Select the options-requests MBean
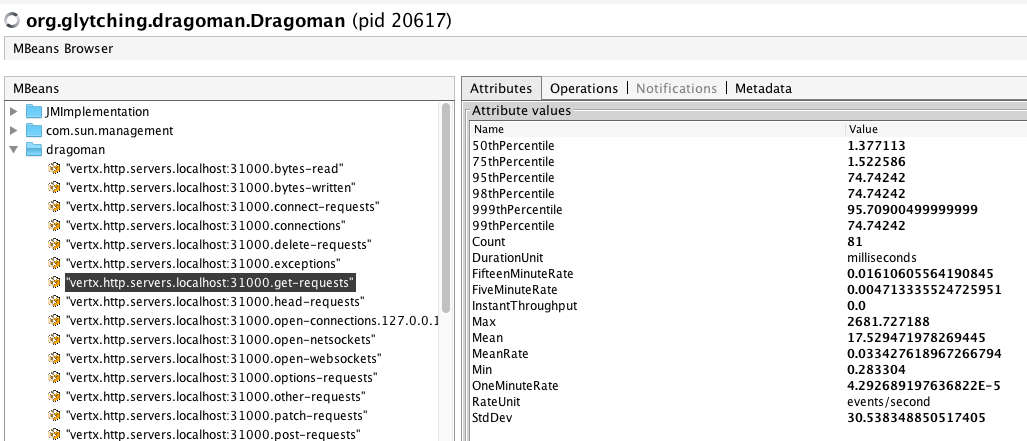Image resolution: width=1027 pixels, height=441 pixels. pos(222,378)
